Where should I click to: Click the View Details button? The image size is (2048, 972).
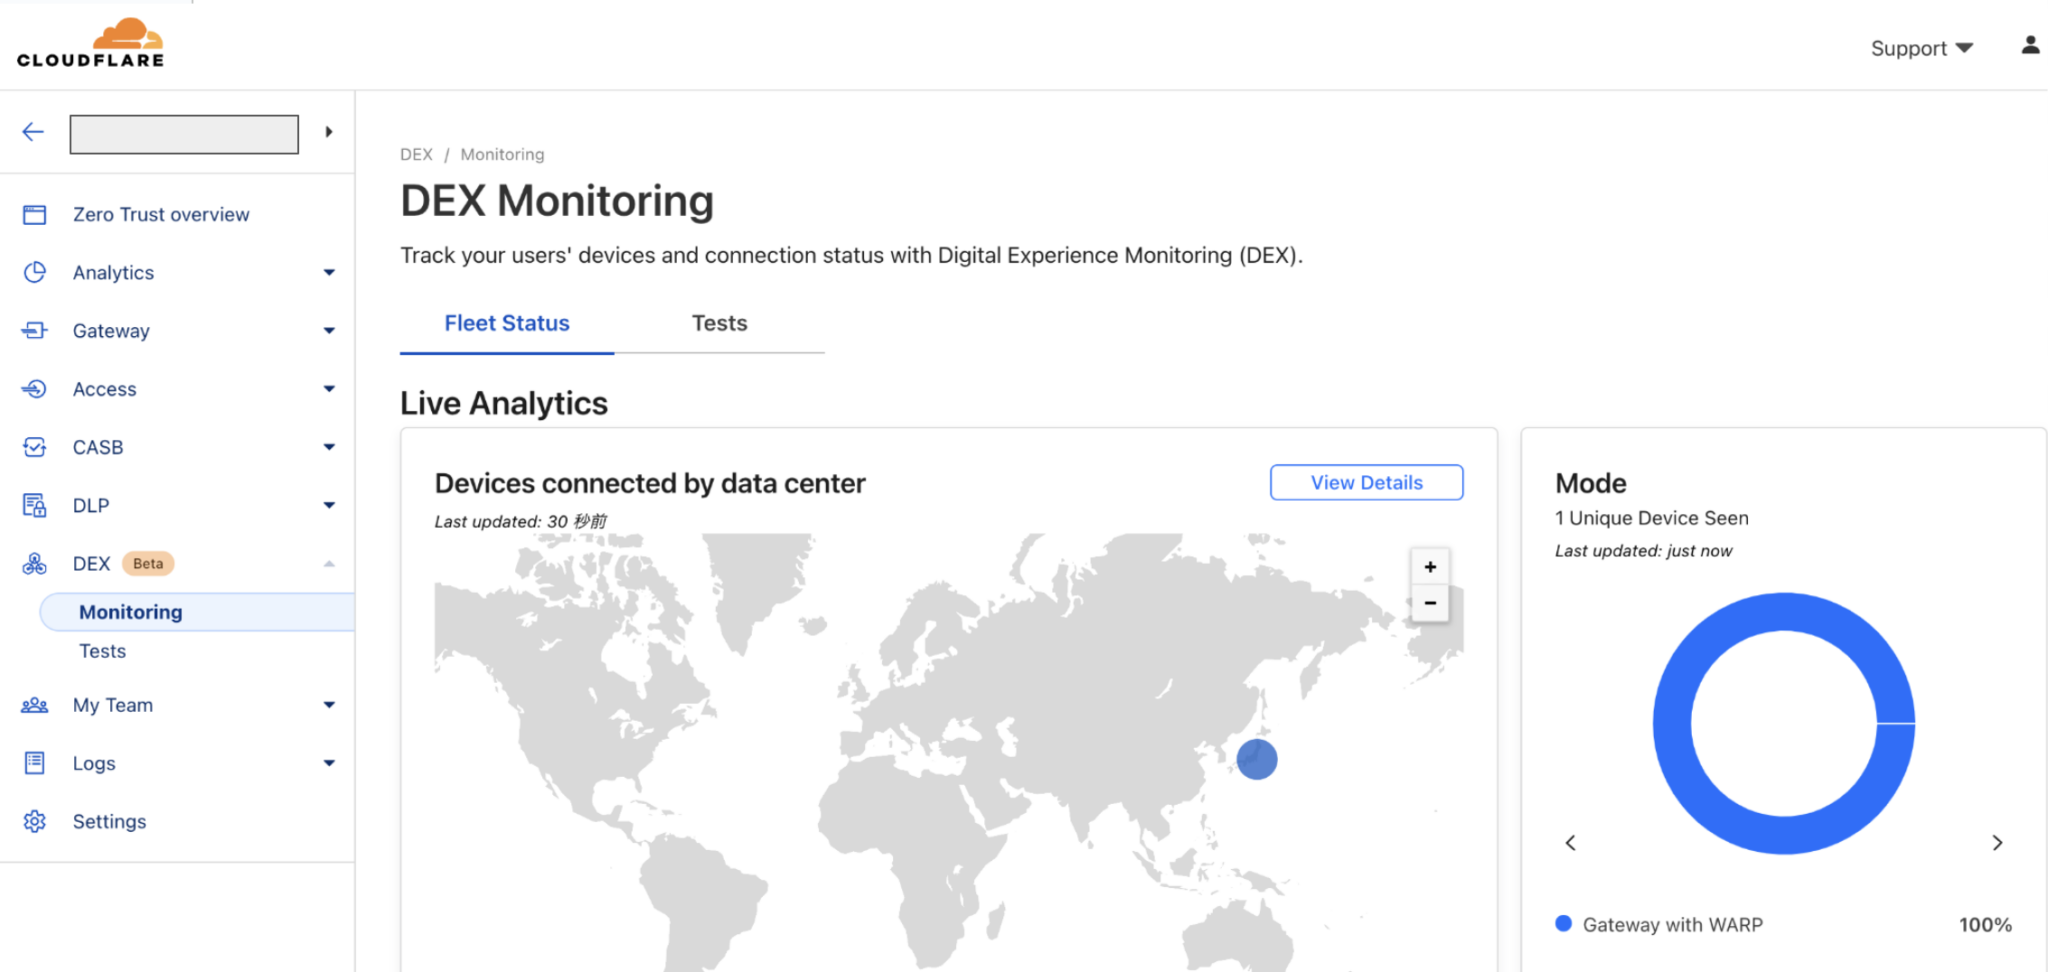[x=1366, y=482]
